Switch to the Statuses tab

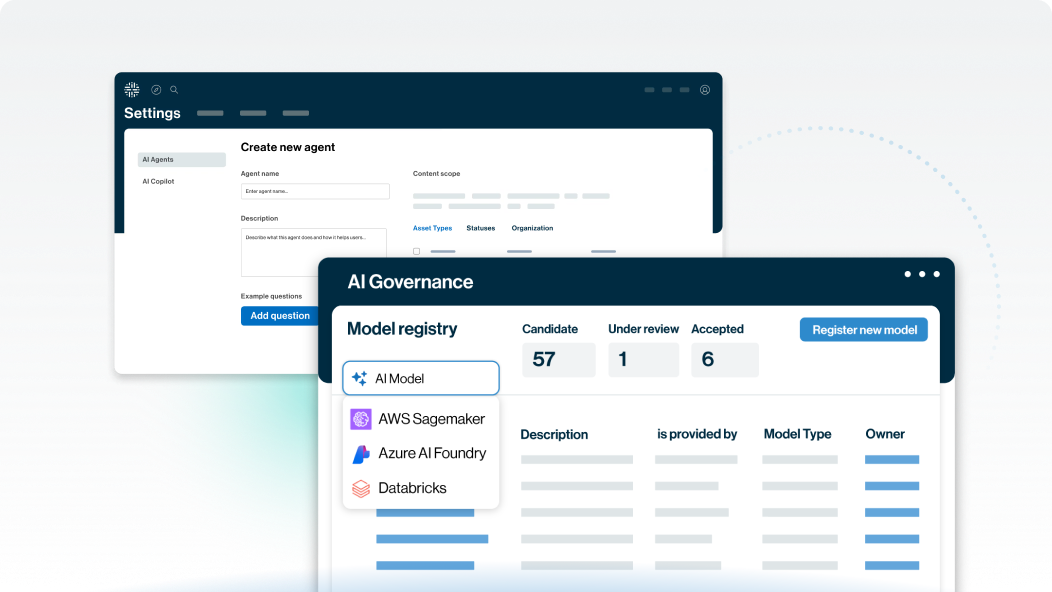click(480, 228)
